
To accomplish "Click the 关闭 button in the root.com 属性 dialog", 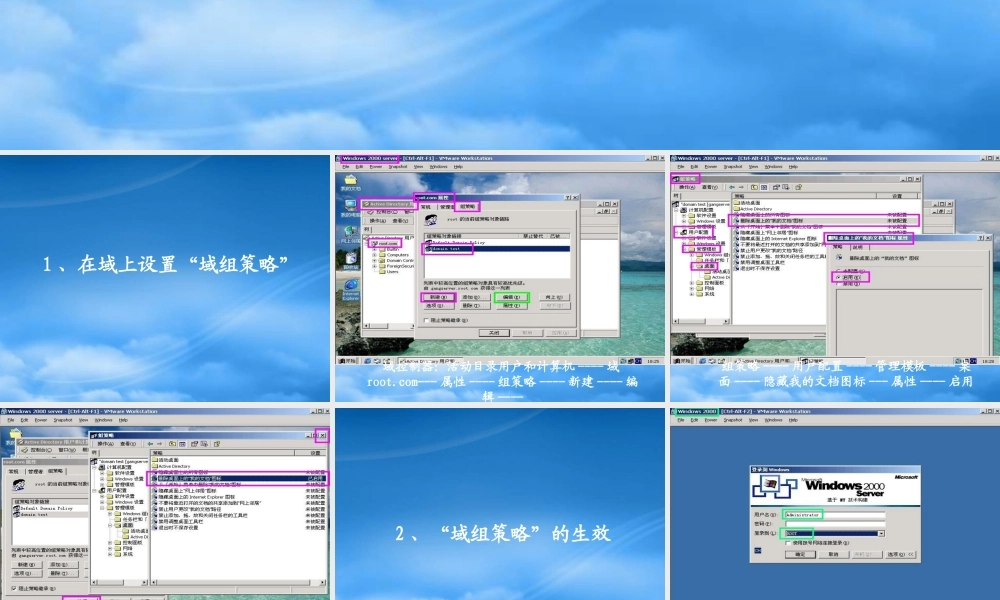I will pyautogui.click(x=494, y=332).
